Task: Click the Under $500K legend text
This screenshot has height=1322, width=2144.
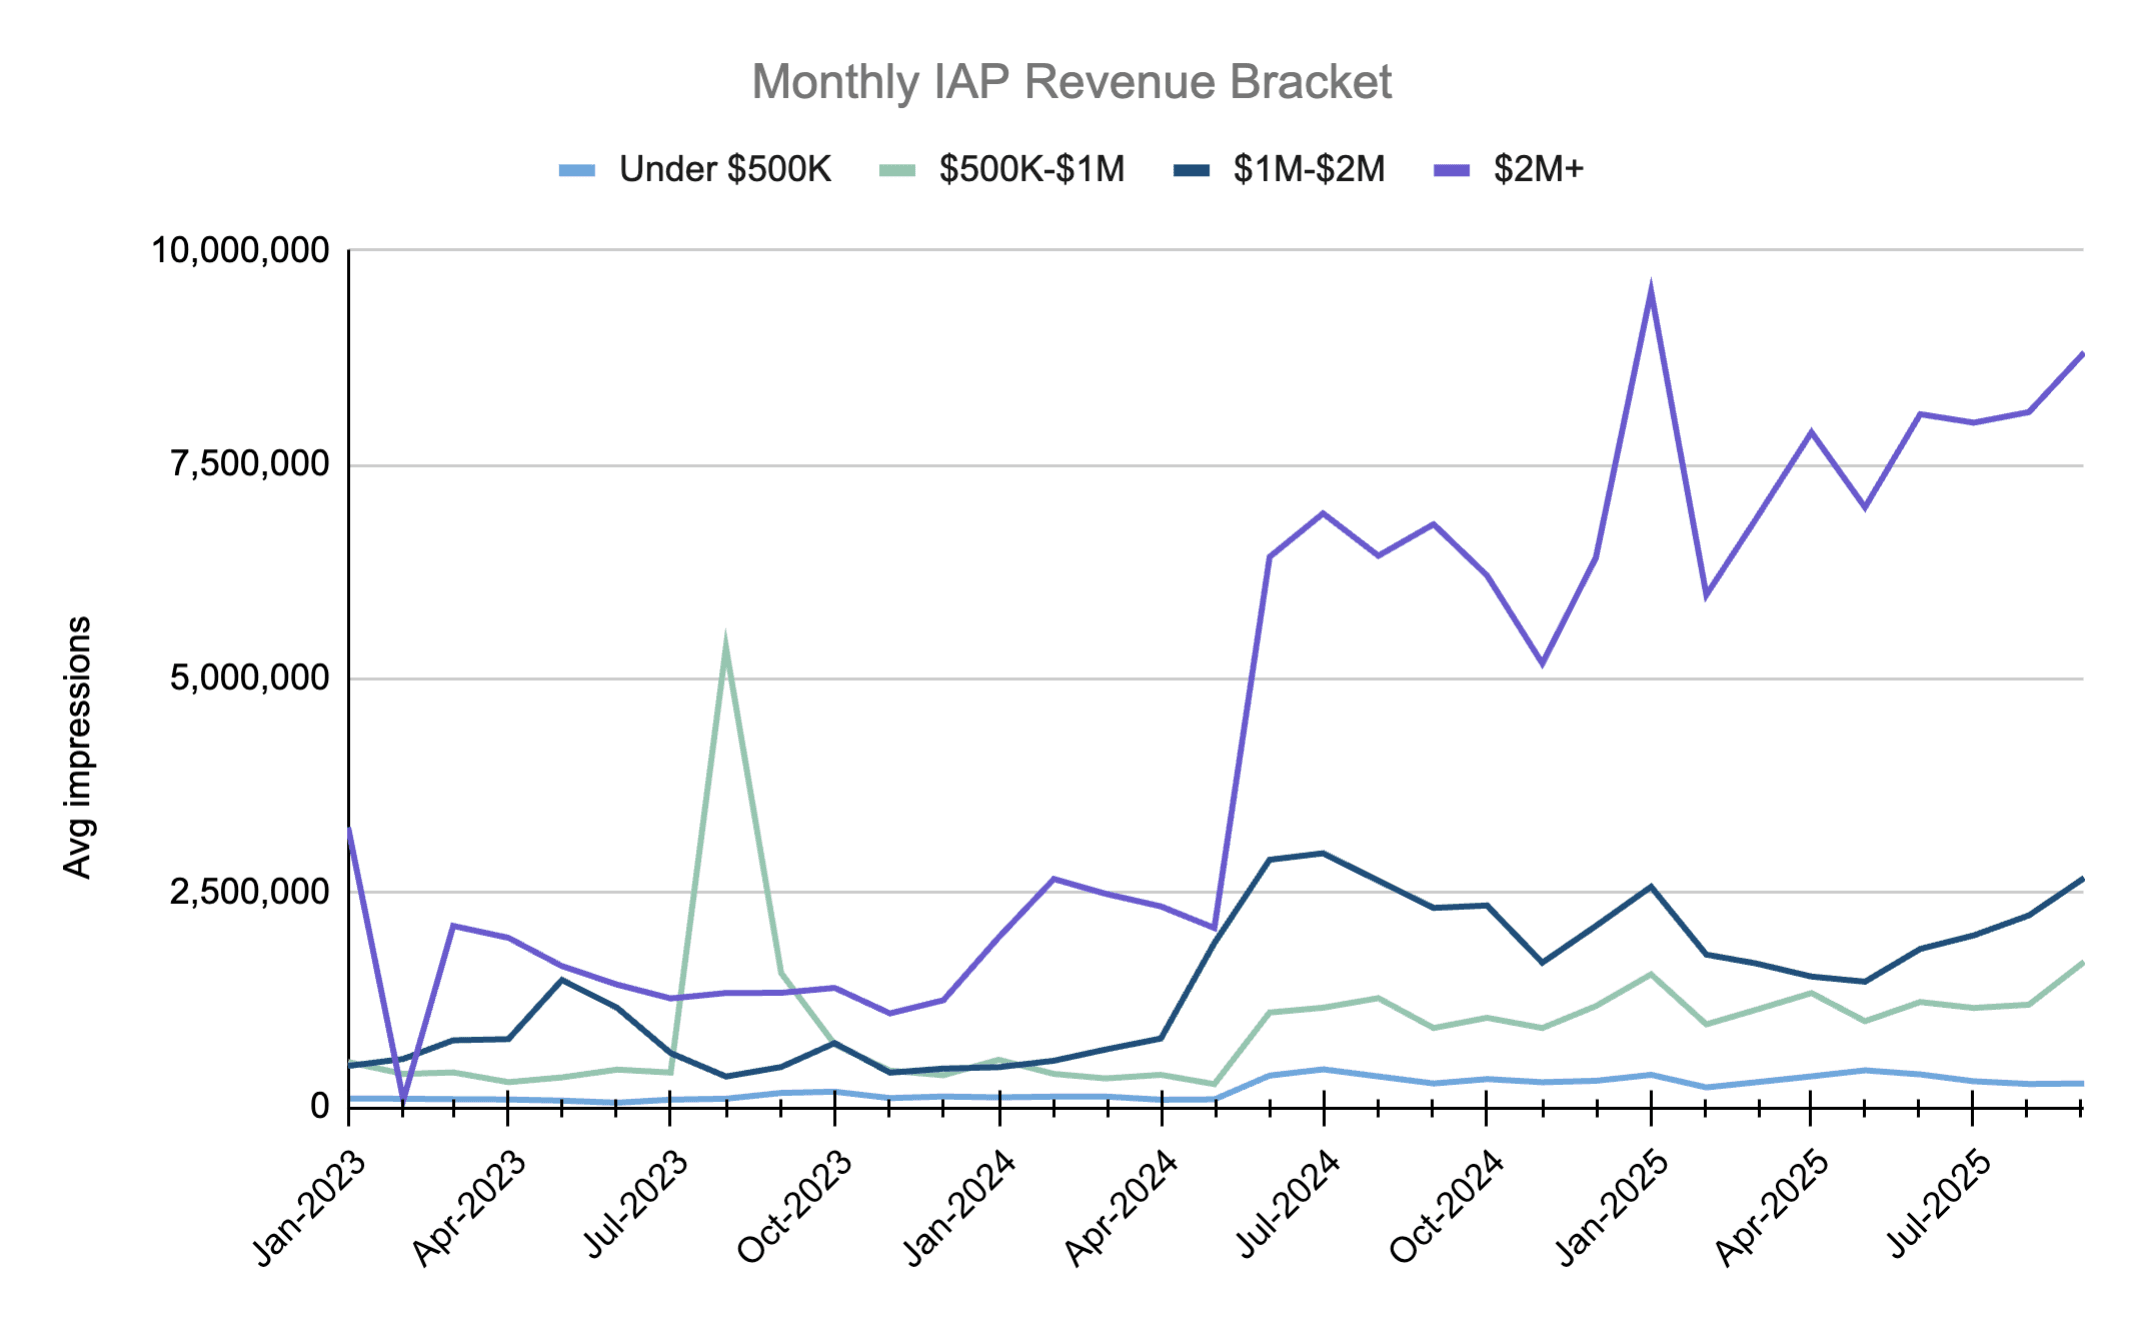Action: click(x=725, y=168)
